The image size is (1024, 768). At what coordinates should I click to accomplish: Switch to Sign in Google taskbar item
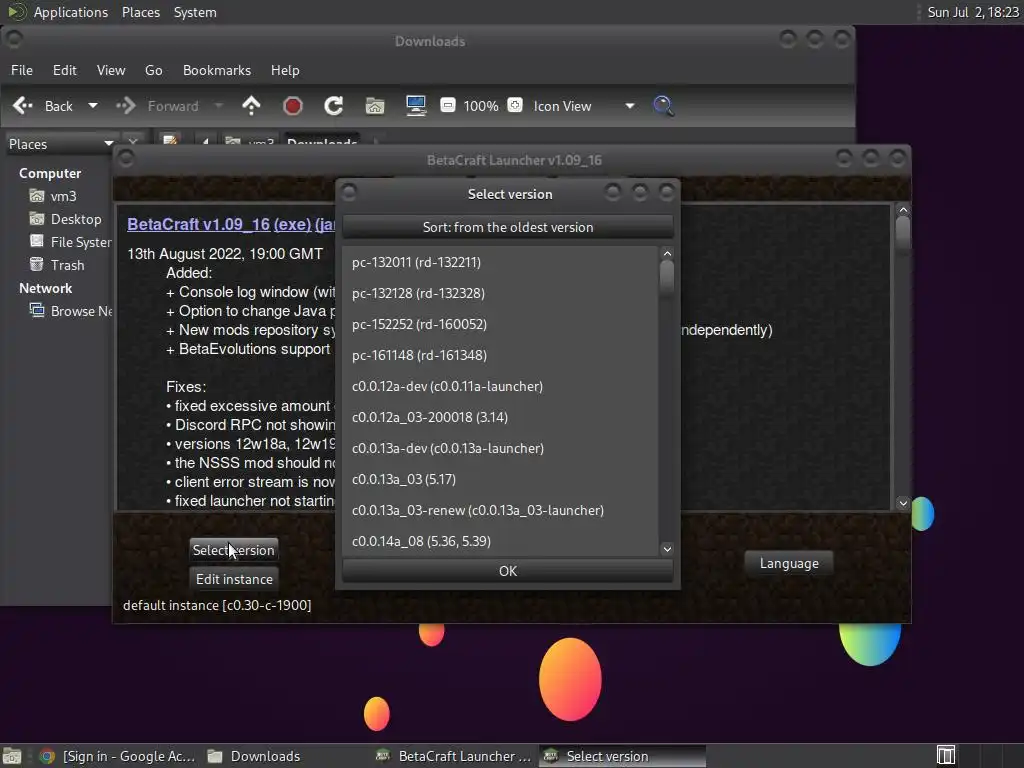(x=118, y=756)
